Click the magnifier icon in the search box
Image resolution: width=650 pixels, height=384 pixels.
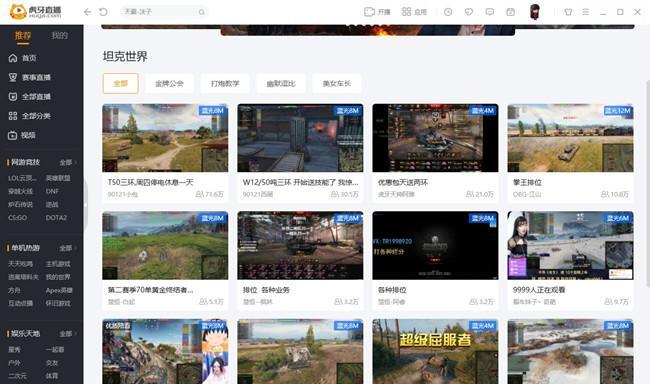201,12
